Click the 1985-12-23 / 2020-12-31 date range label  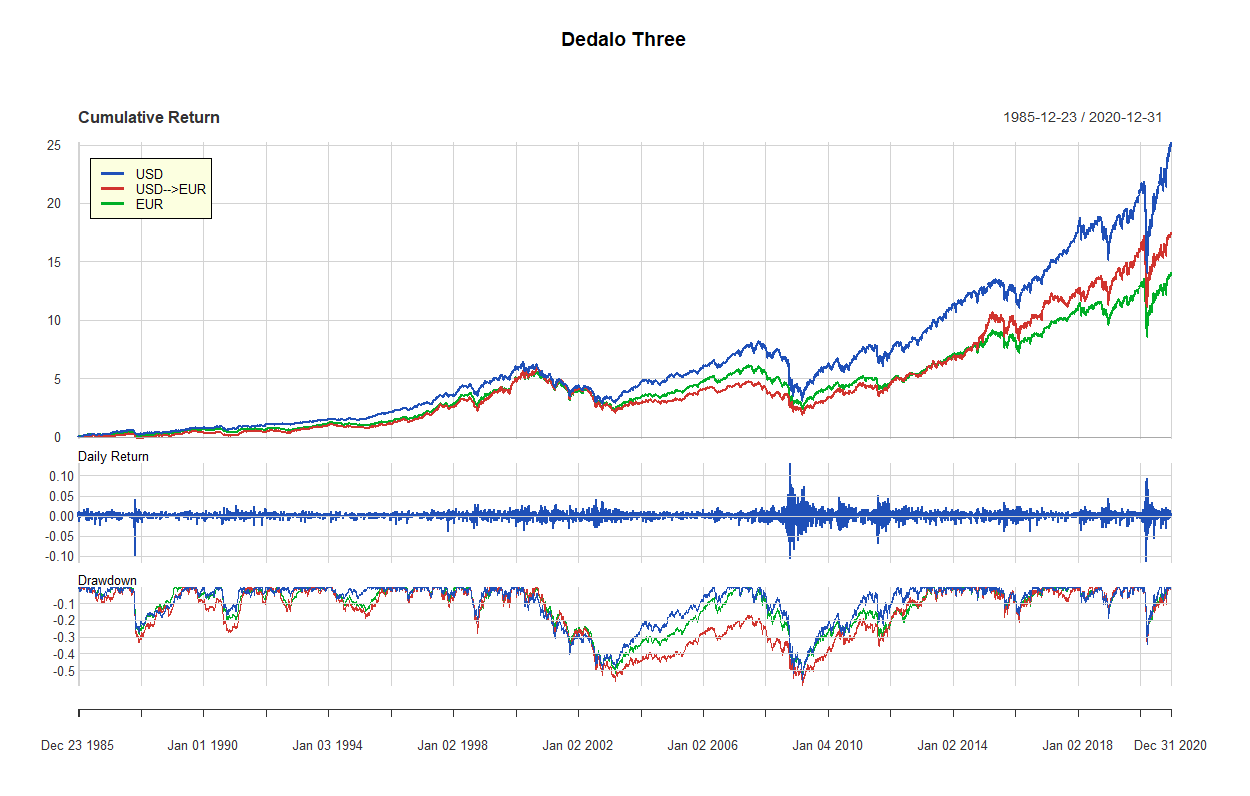(x=1082, y=118)
